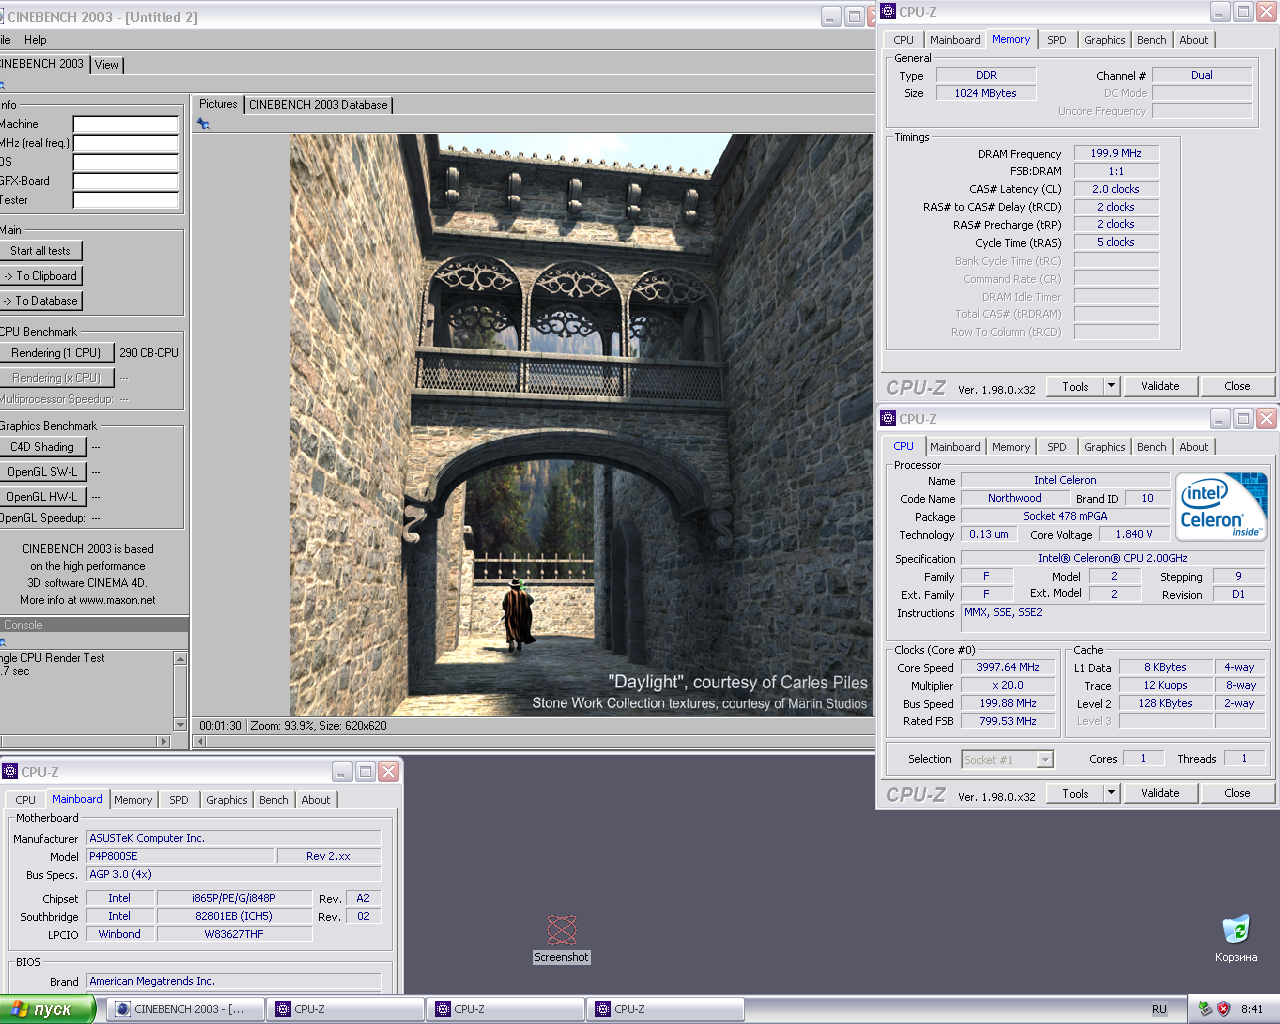Viewport: 1280px width, 1024px height.
Task: Open the Mainboard tab in the CPU CPU-Z window
Action: [955, 447]
